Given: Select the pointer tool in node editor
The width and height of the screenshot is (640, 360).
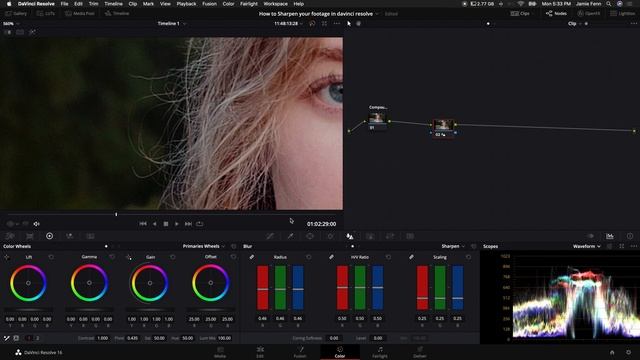Looking at the screenshot, I should coord(349,24).
